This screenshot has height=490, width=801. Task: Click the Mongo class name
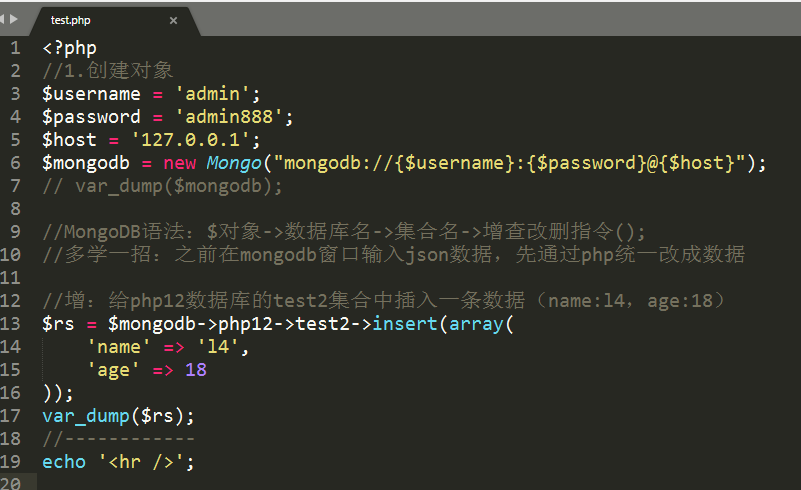point(230,163)
